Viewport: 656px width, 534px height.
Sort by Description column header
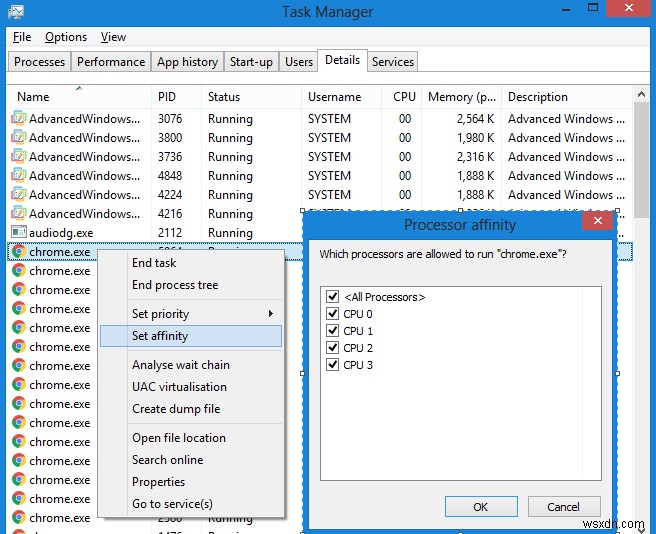coord(567,97)
